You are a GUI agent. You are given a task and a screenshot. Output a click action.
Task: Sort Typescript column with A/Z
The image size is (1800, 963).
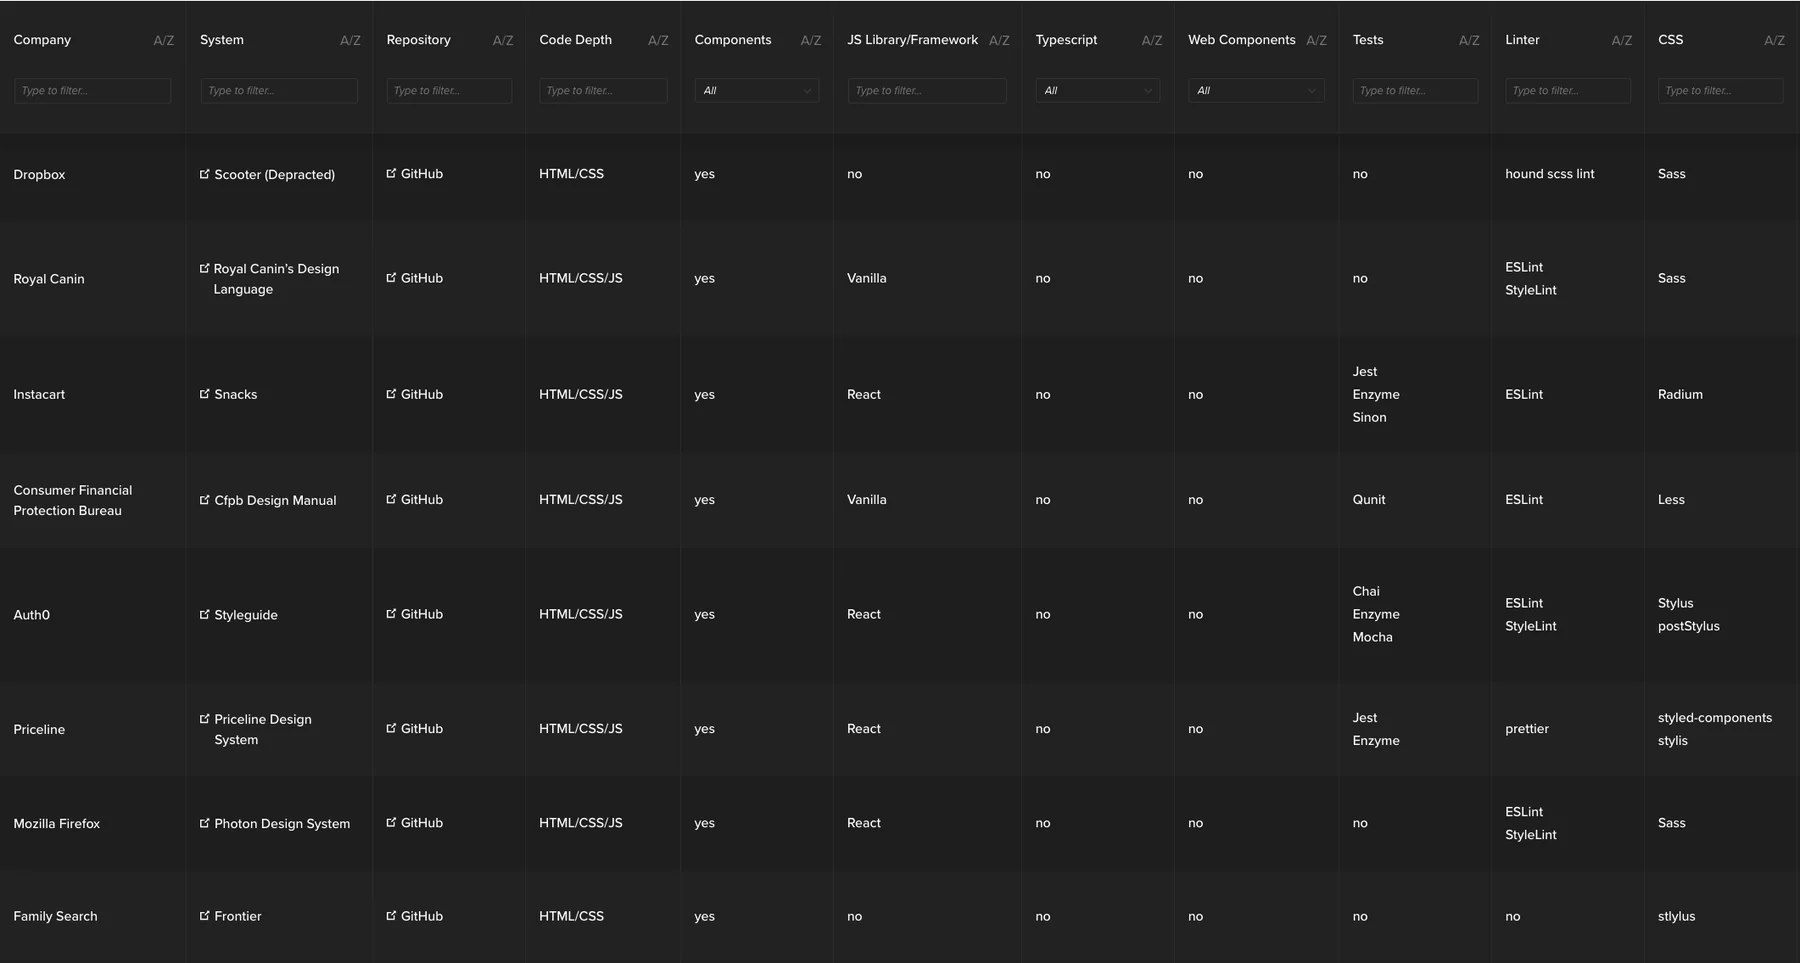(1152, 41)
